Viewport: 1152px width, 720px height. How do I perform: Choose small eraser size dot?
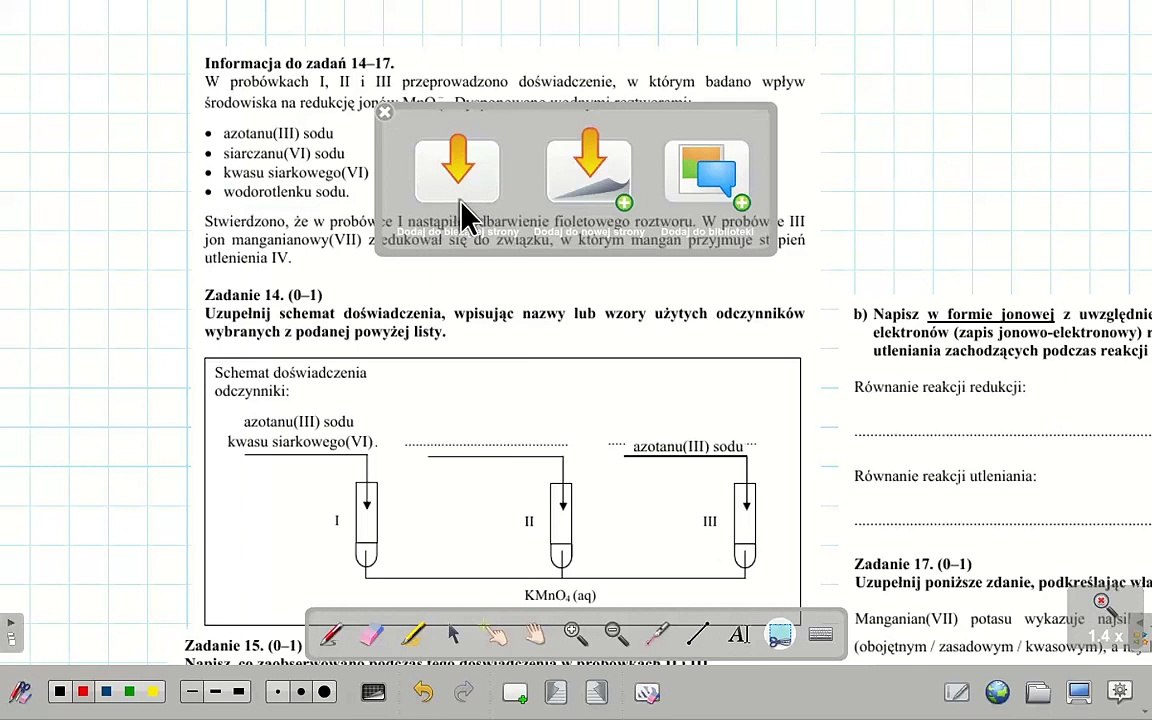coord(278,691)
